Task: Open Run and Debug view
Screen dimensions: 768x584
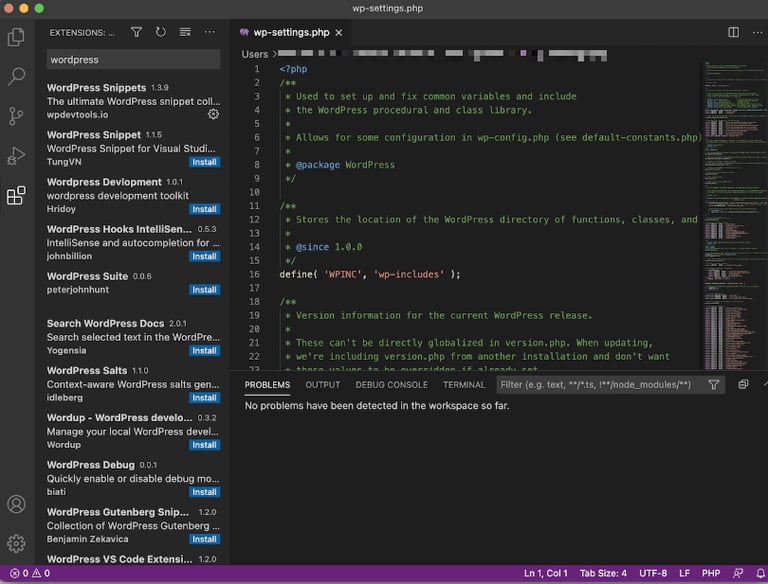Action: click(16, 156)
